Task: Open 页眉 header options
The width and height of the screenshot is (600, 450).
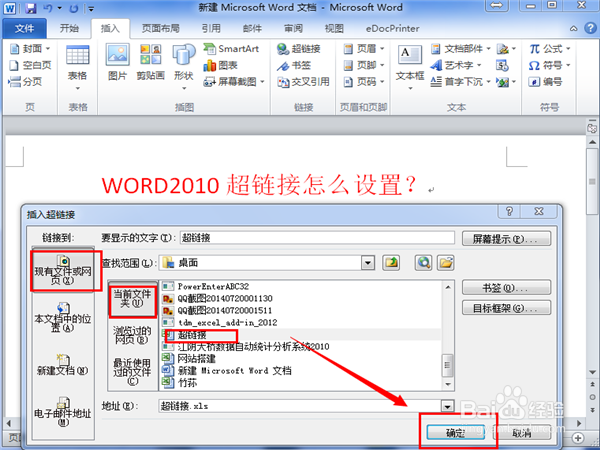Action: tap(364, 49)
